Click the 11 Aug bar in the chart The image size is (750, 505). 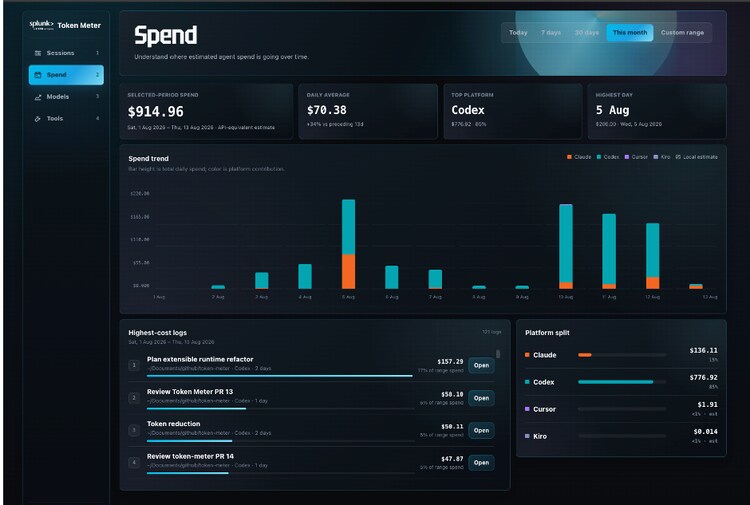[x=609, y=251]
